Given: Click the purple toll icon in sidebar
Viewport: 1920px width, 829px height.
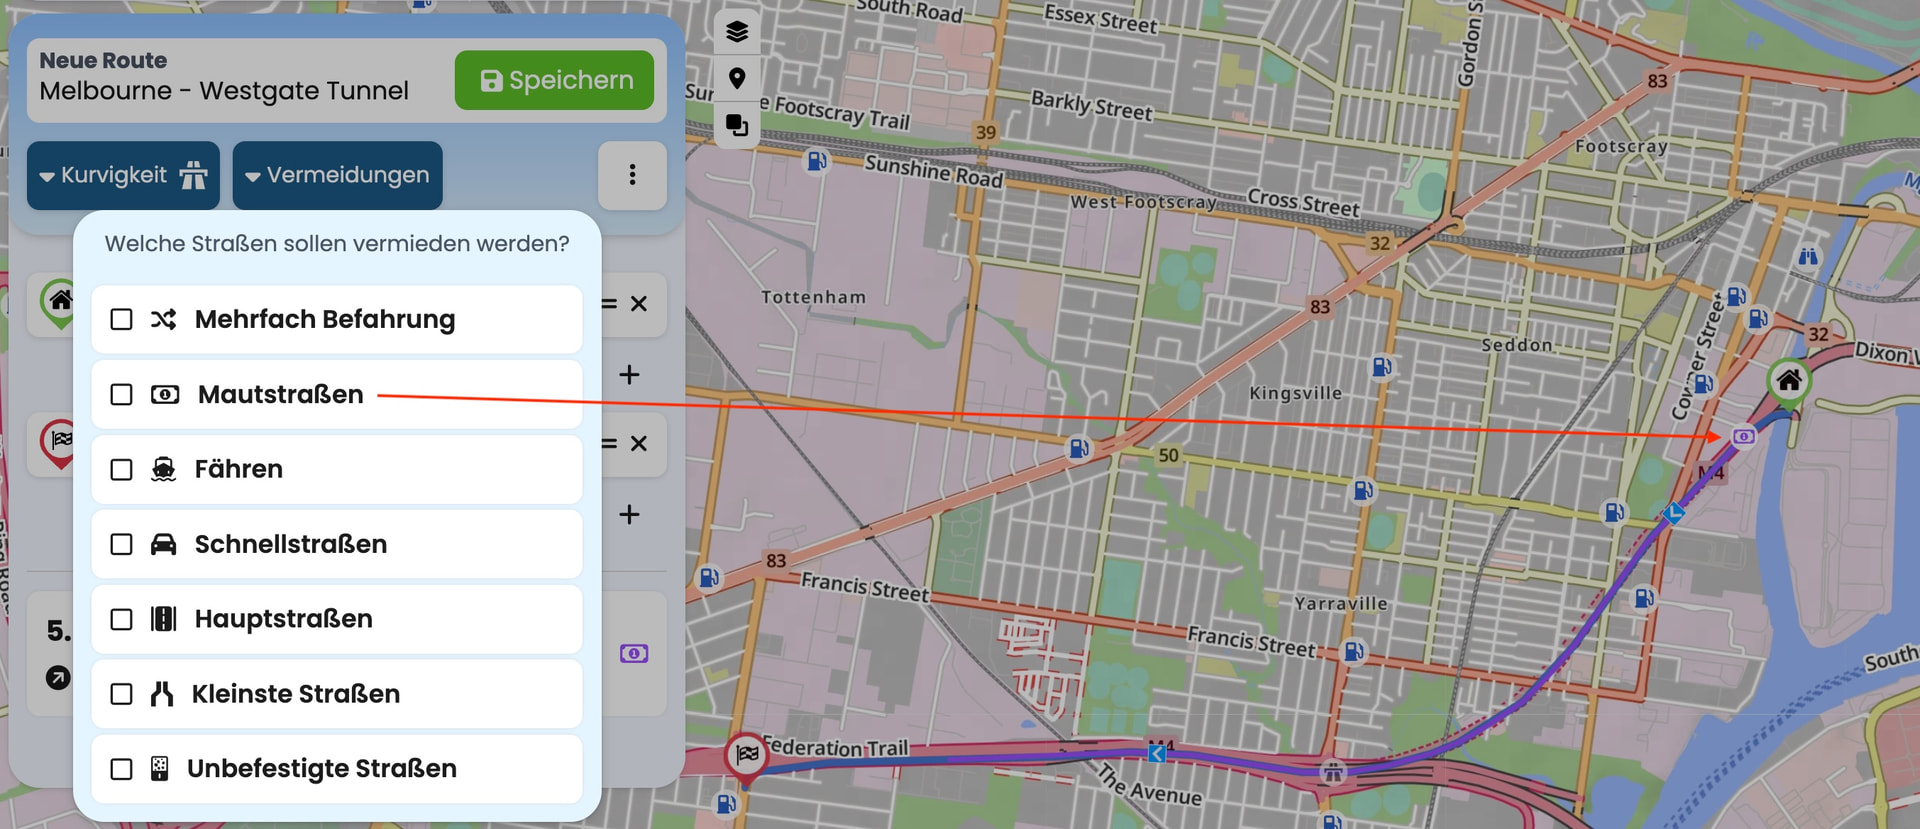Looking at the screenshot, I should point(634,654).
